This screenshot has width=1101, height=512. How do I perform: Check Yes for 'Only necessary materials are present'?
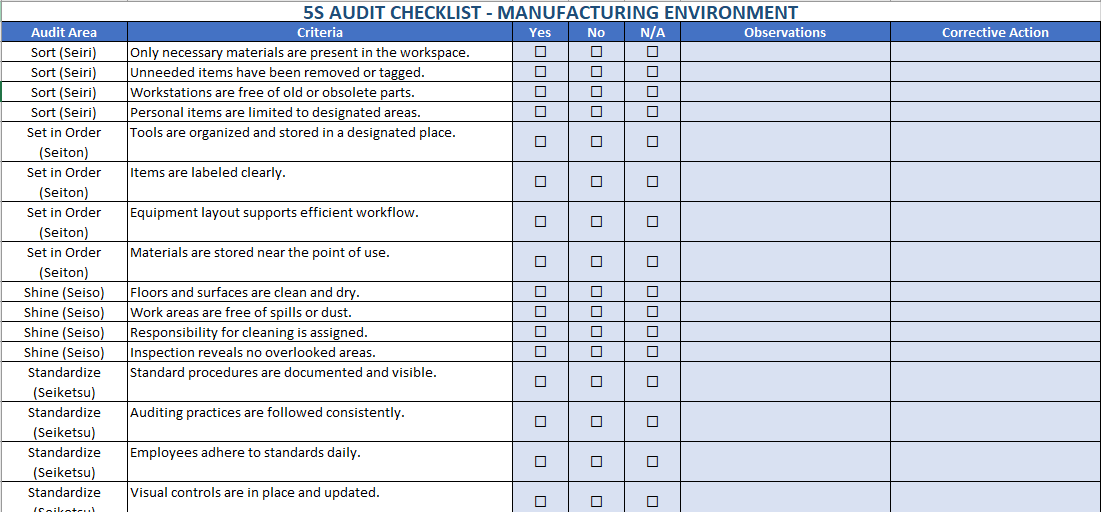tap(540, 52)
